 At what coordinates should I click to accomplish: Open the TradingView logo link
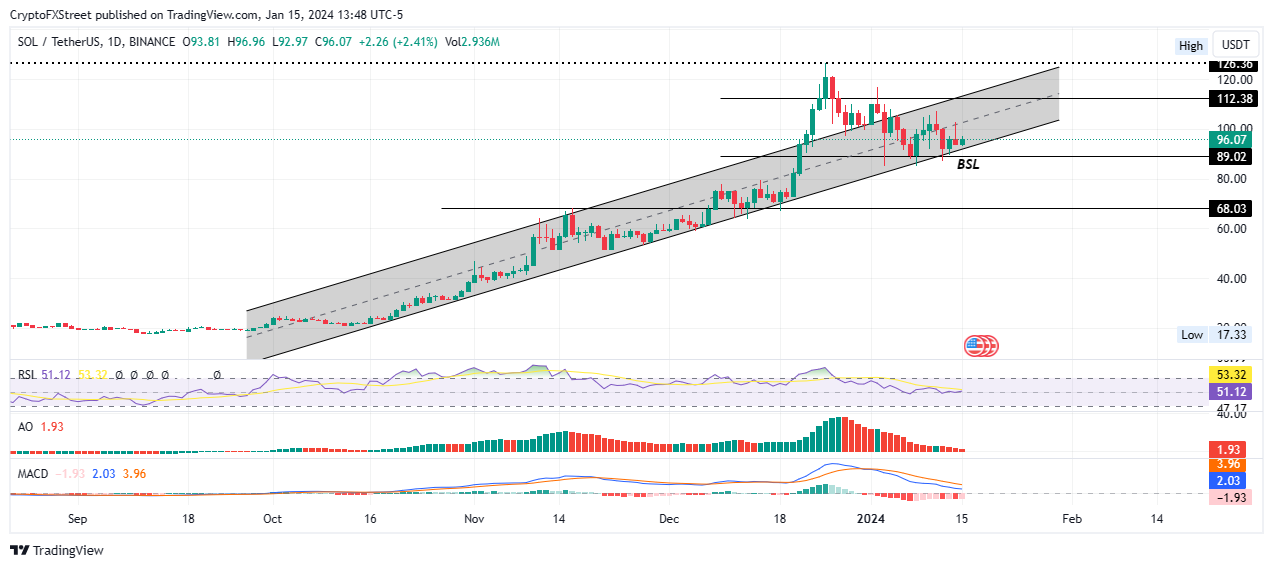click(57, 550)
